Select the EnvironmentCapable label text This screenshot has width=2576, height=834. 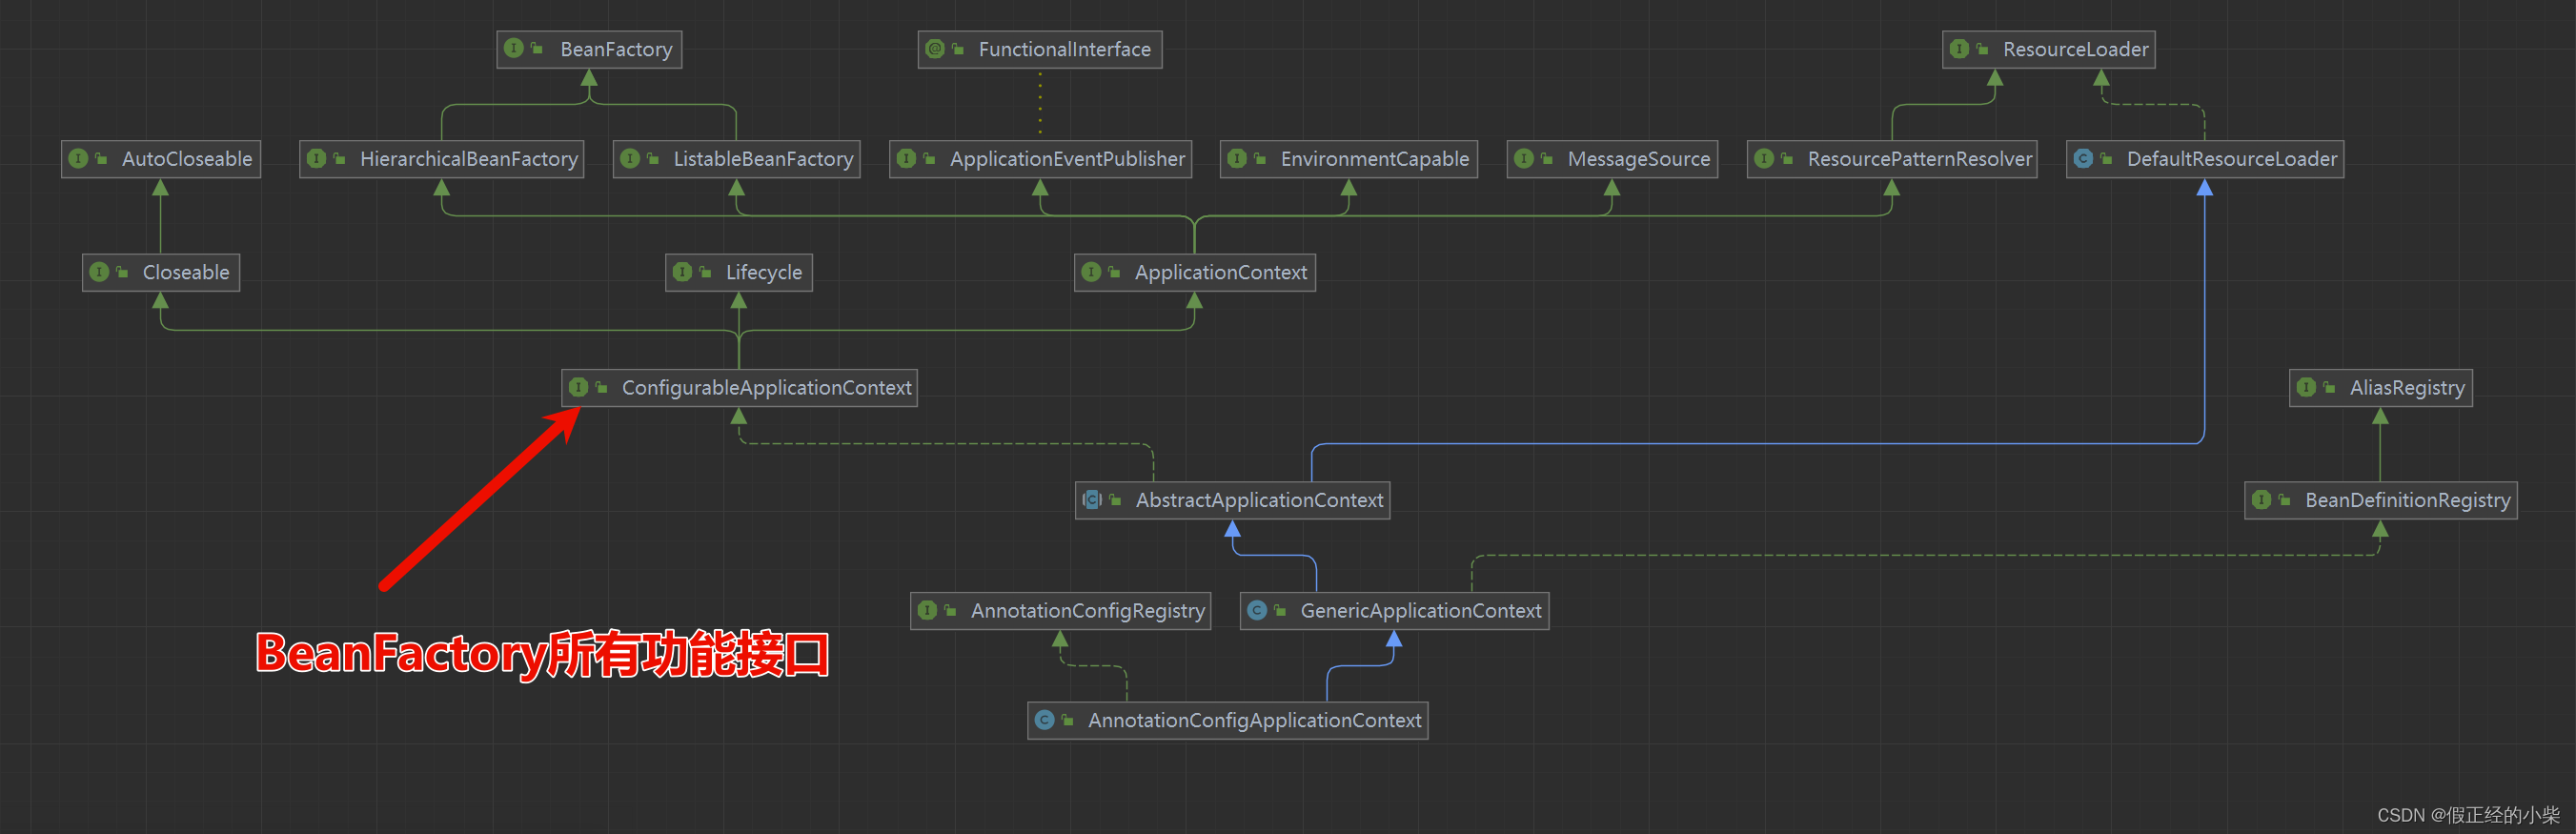pyautogui.click(x=1375, y=159)
